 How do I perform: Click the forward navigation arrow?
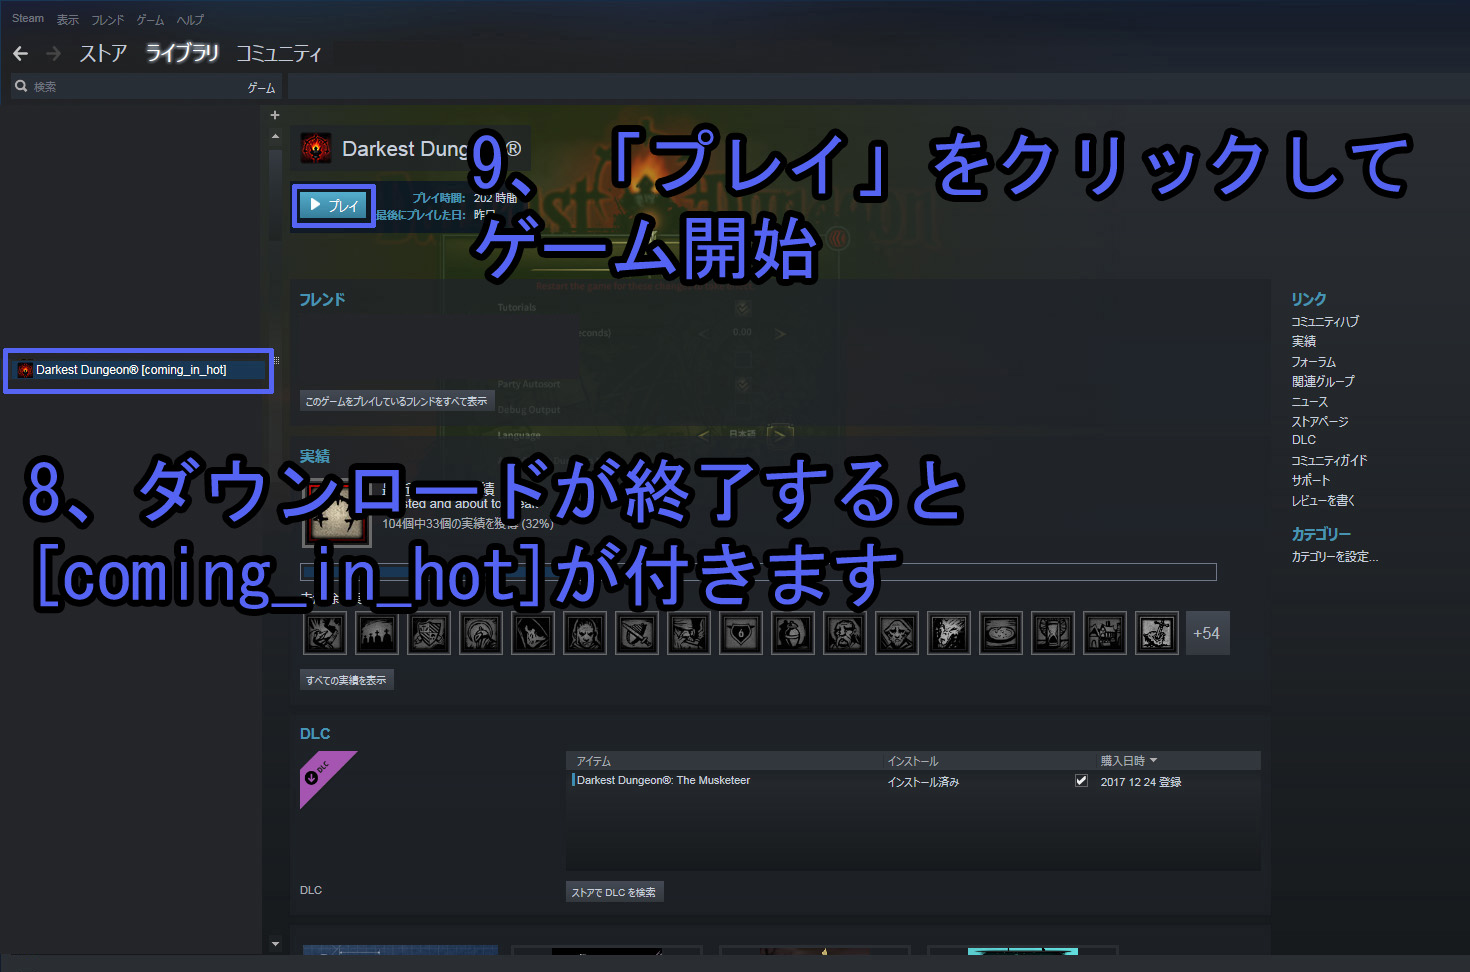53,53
